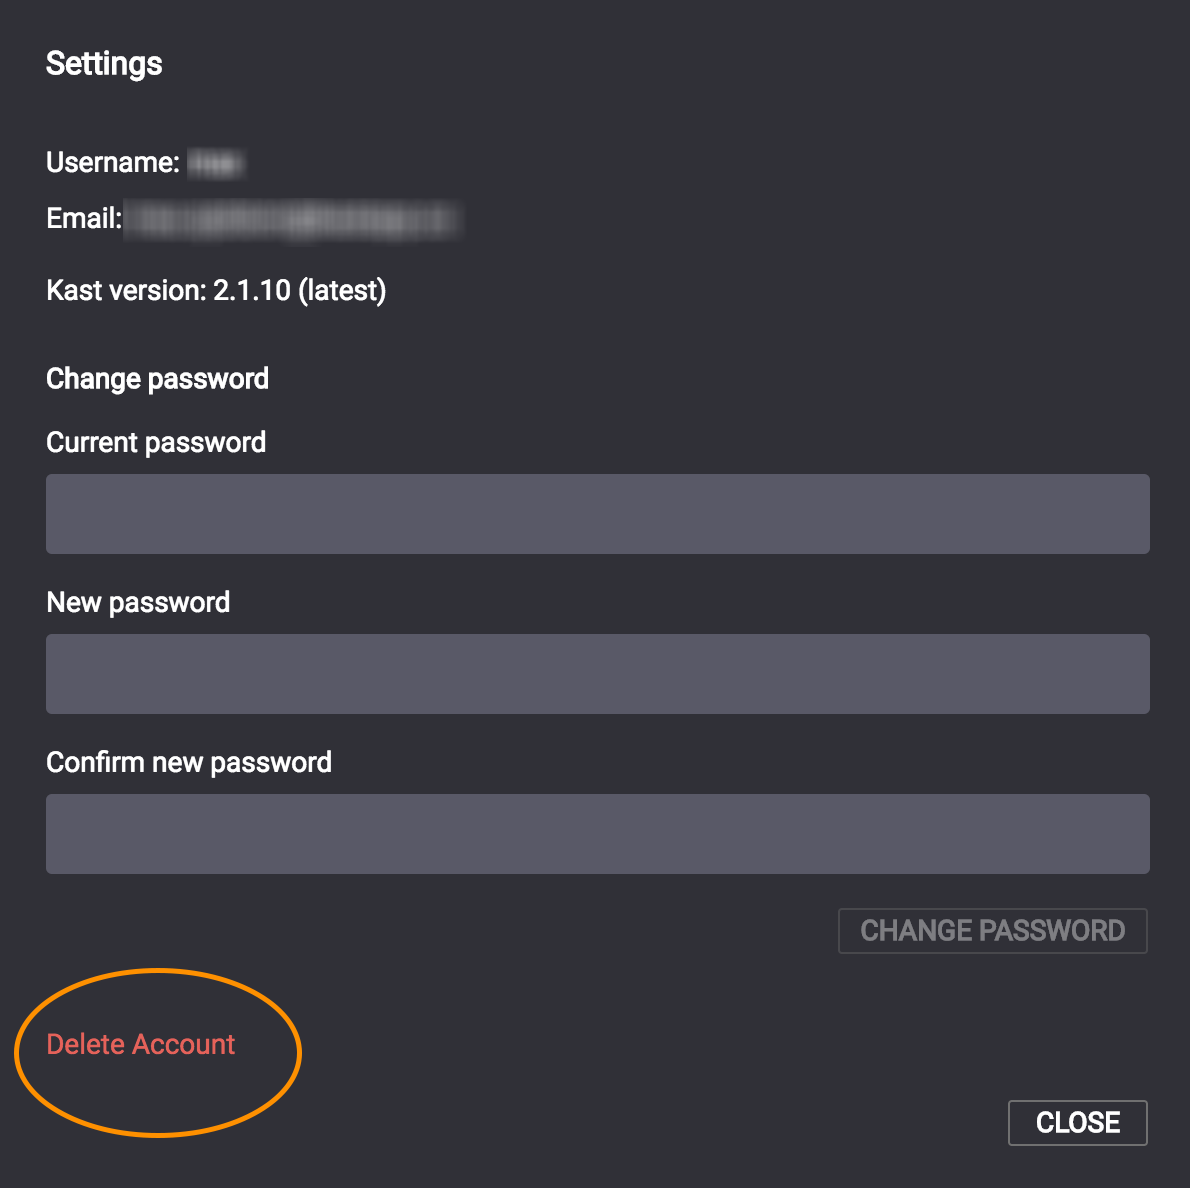Click into the New password field
This screenshot has height=1188, width=1190.
[597, 674]
